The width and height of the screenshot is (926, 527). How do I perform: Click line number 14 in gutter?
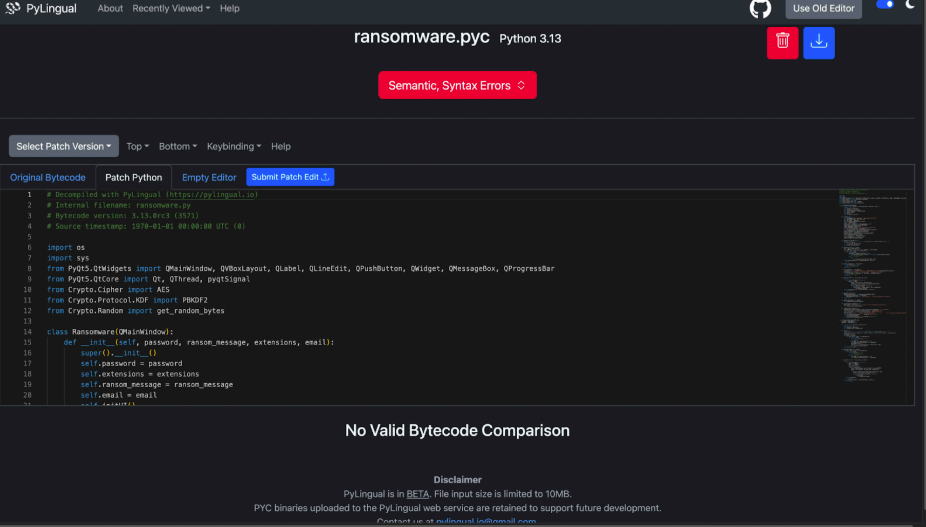pos(27,332)
